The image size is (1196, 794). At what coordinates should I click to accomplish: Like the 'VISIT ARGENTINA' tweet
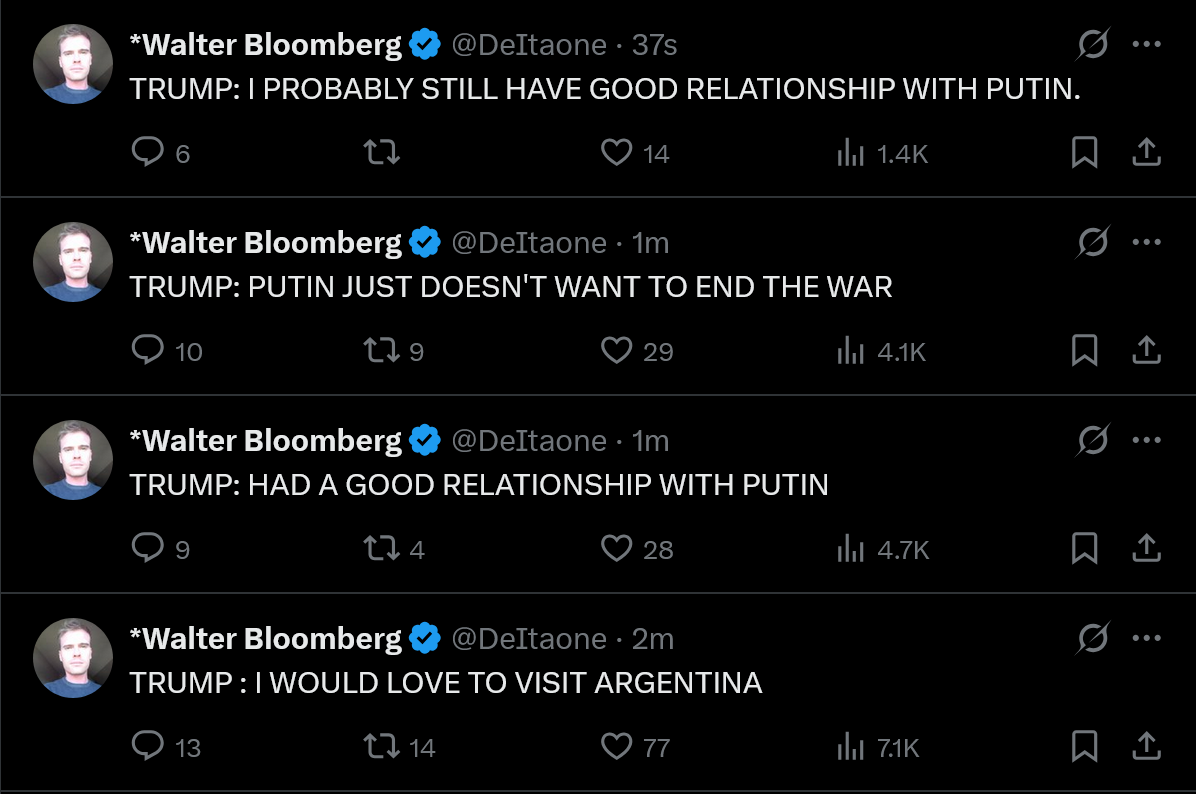[x=617, y=746]
